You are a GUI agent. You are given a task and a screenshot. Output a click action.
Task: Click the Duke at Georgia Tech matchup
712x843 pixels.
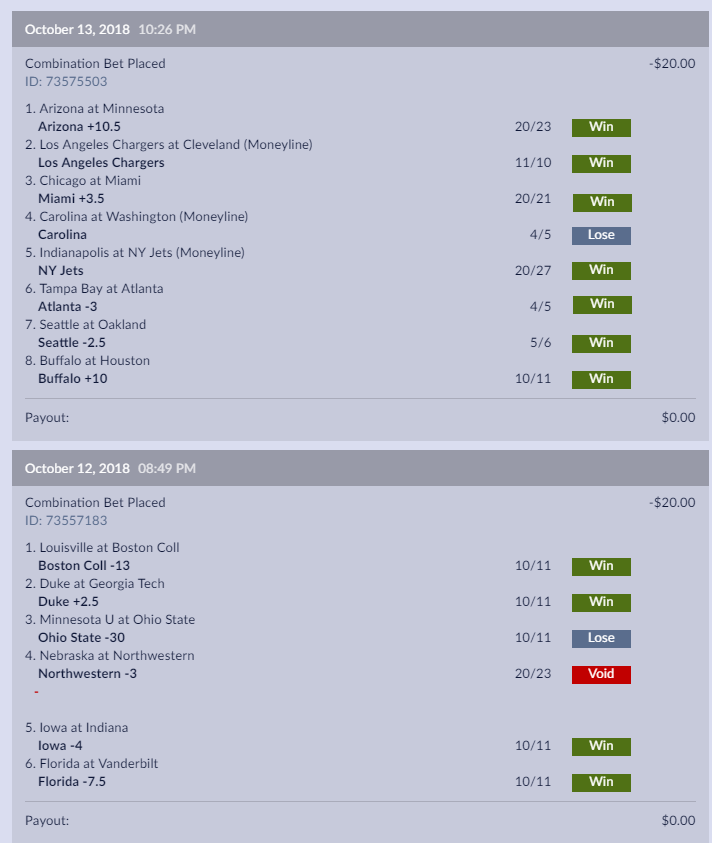(95, 584)
